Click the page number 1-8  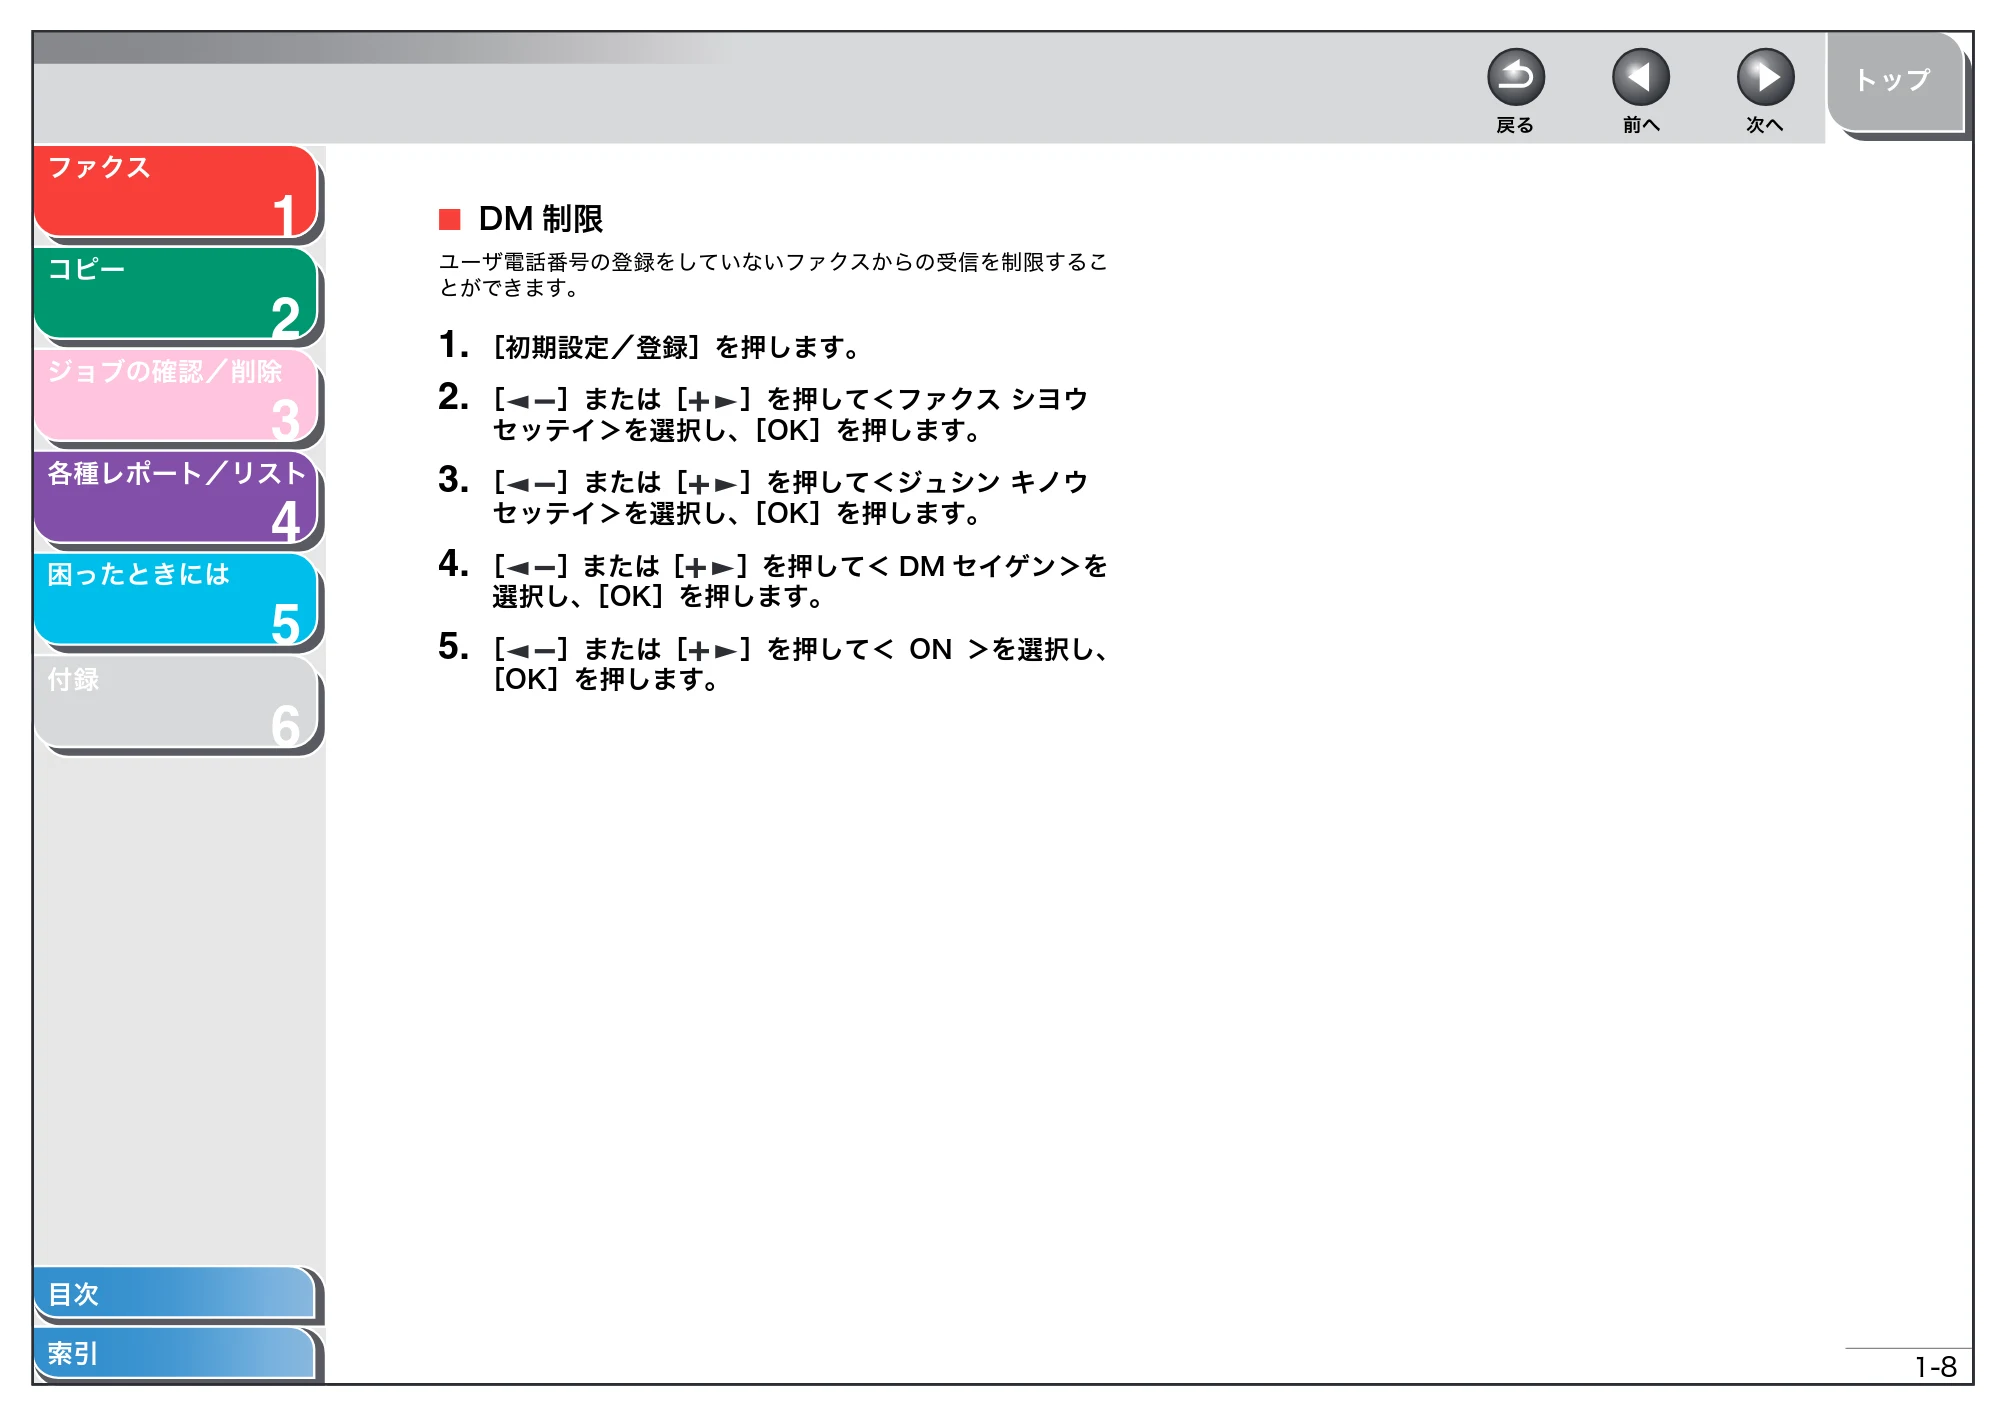(x=1935, y=1367)
